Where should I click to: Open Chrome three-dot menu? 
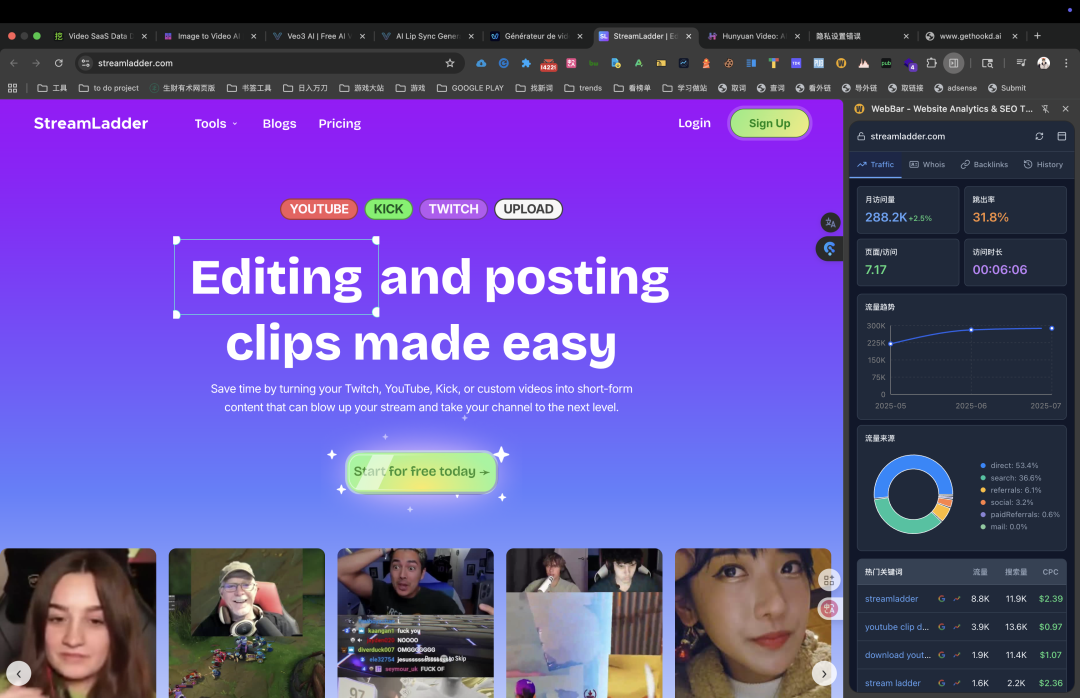[x=1066, y=63]
